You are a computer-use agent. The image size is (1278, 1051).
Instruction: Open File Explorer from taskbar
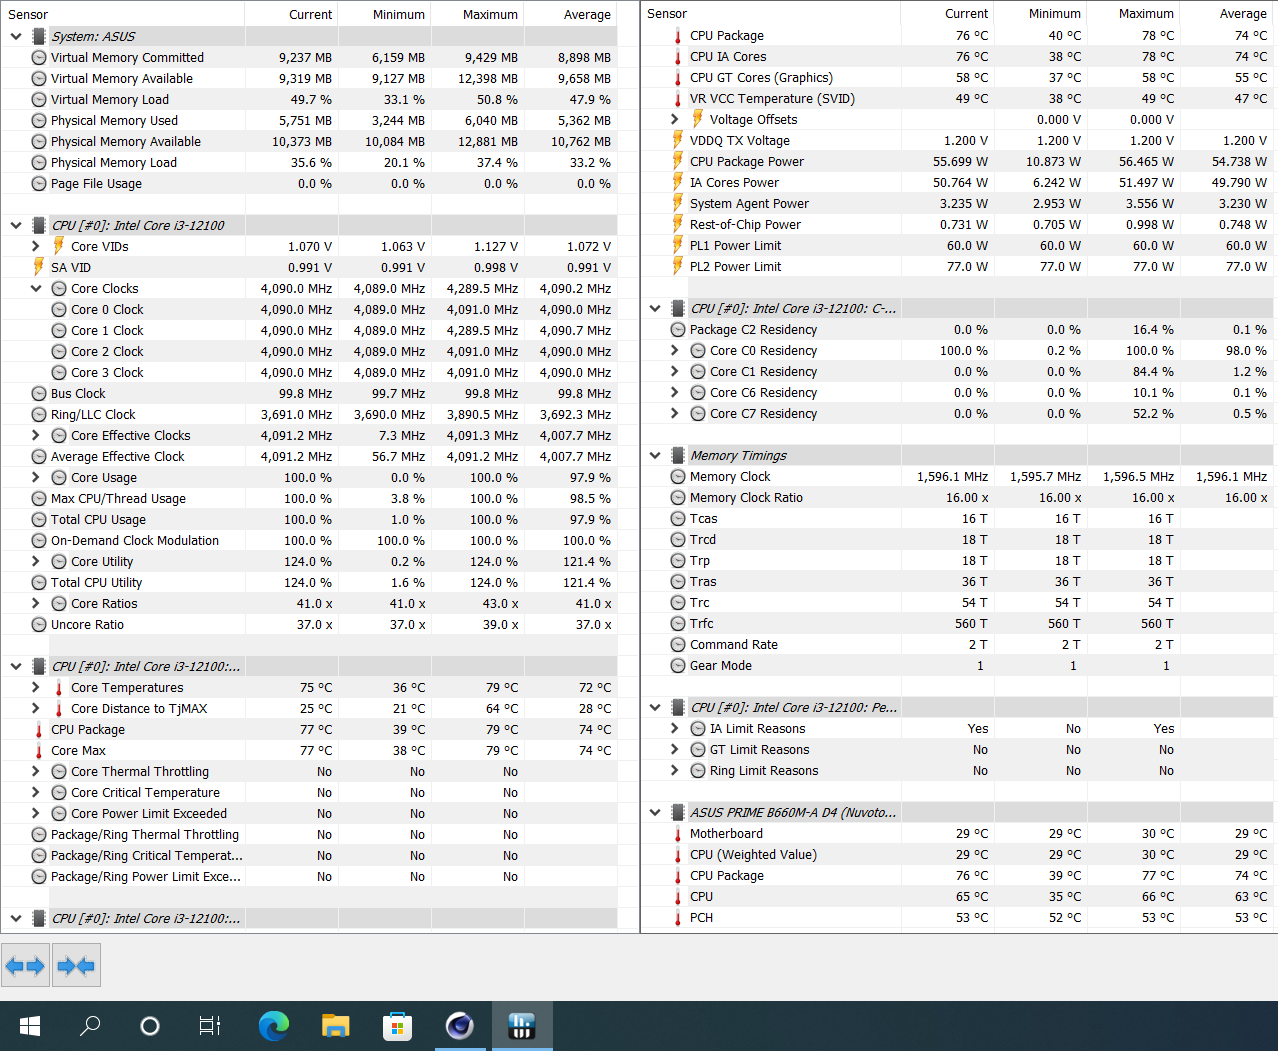click(x=336, y=1026)
